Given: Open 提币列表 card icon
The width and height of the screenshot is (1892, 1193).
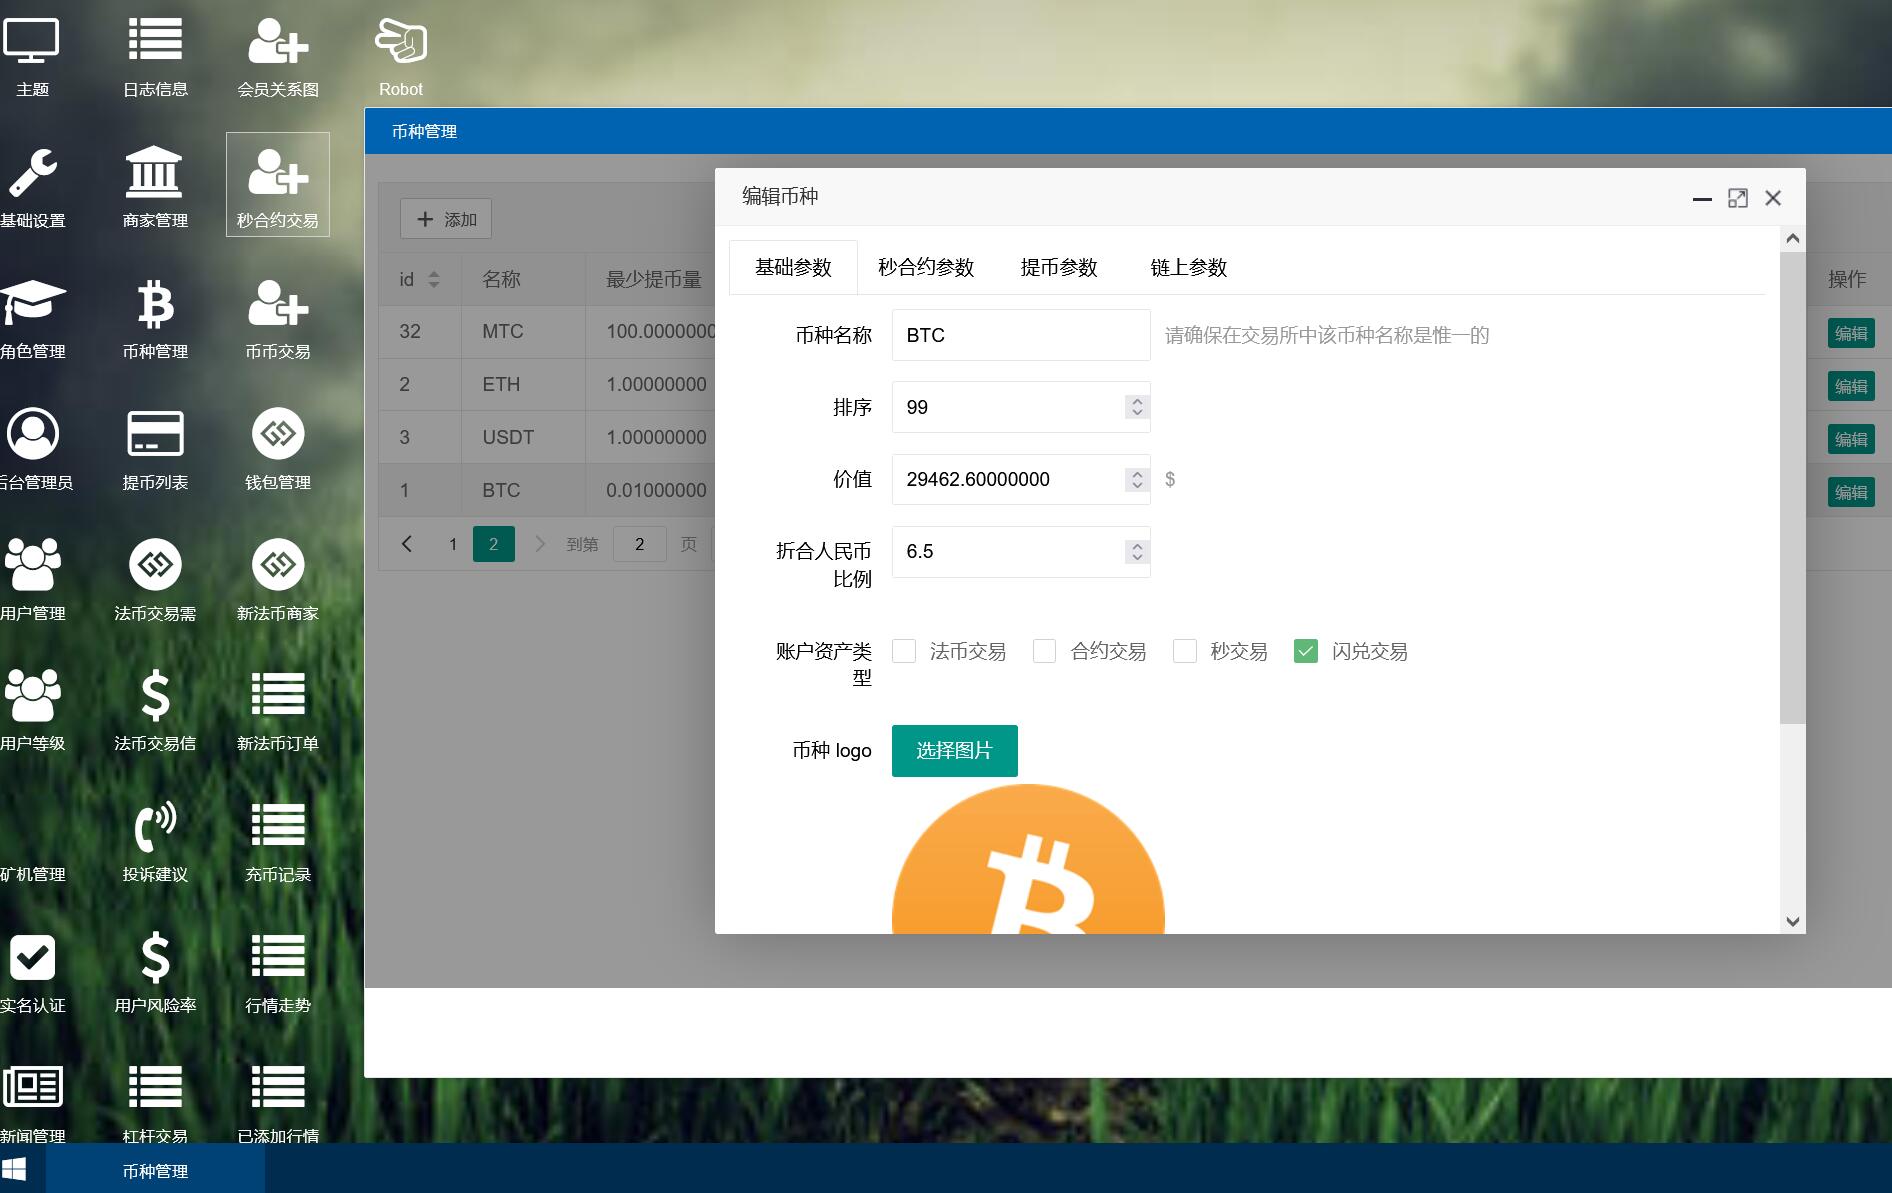Looking at the screenshot, I should [x=155, y=450].
